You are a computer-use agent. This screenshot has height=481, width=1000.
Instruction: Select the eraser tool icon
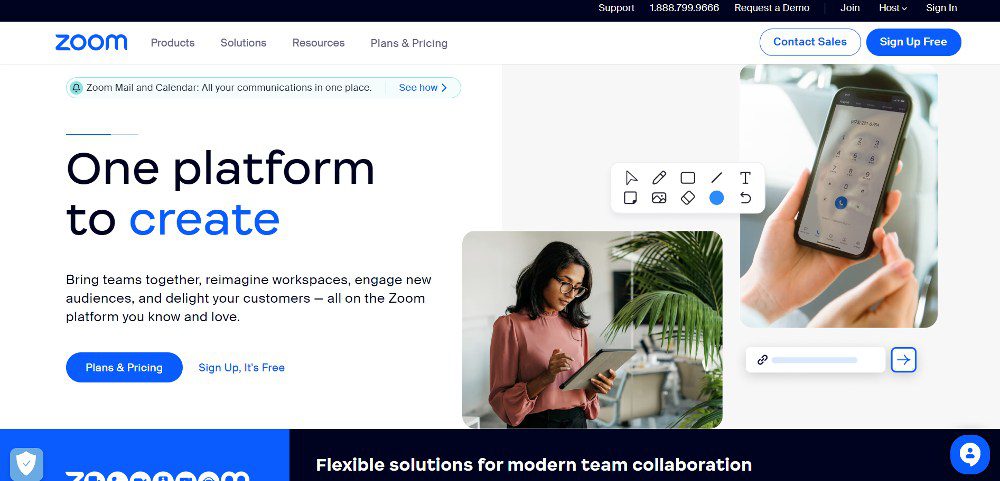(x=688, y=198)
